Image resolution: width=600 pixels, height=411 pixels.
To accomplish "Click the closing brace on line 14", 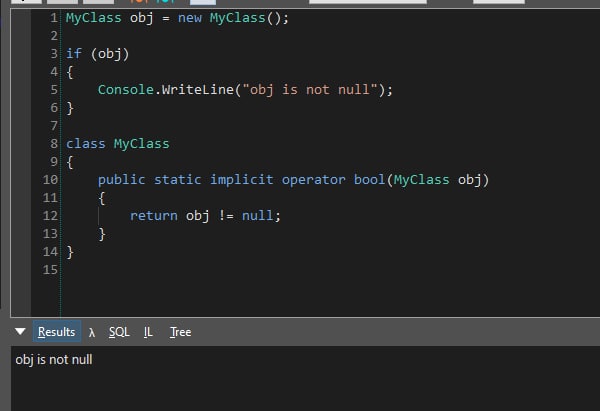I will point(70,252).
